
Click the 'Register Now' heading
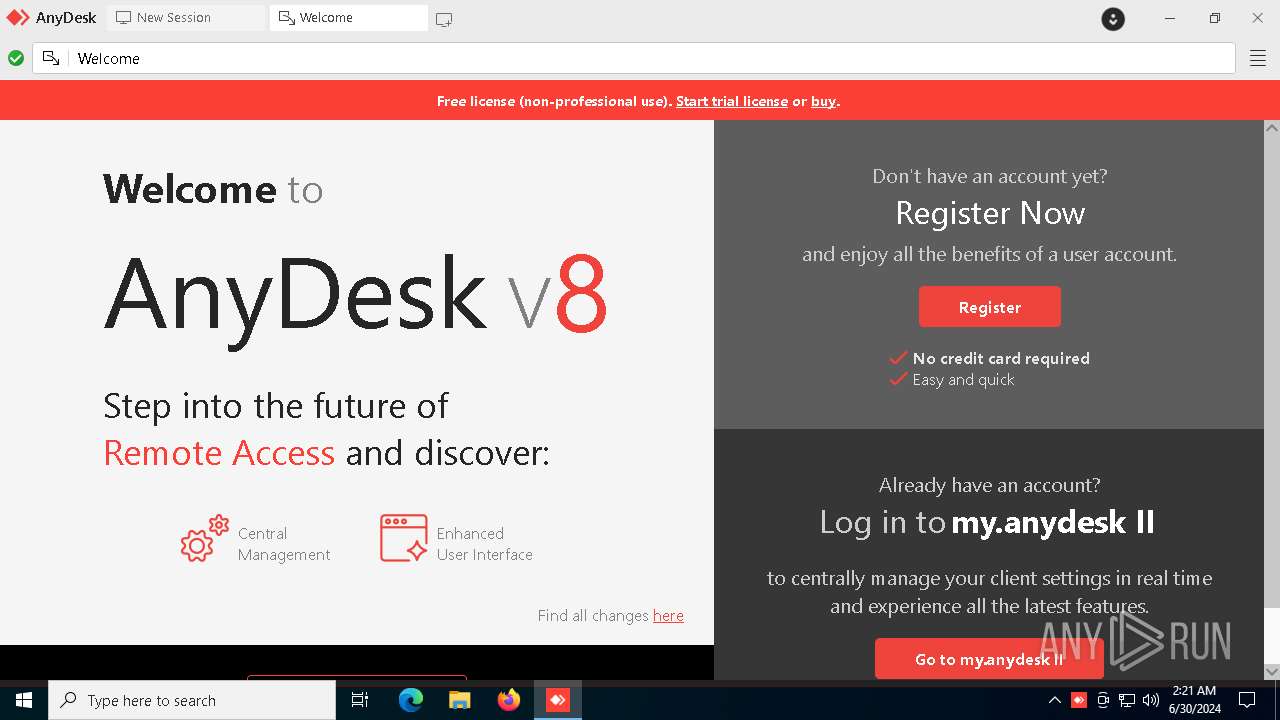pos(990,213)
